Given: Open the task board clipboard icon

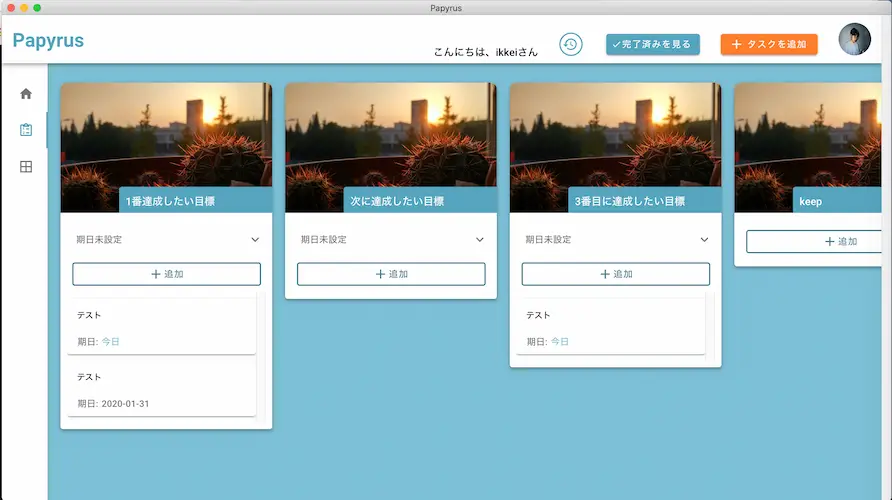Looking at the screenshot, I should [x=26, y=130].
